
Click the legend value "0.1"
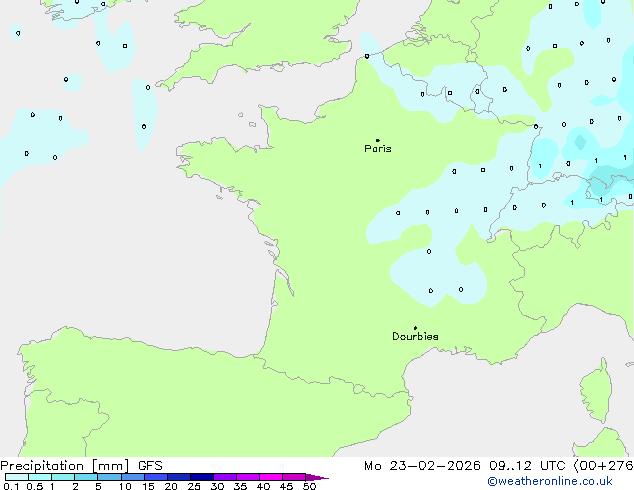(x=11, y=486)
